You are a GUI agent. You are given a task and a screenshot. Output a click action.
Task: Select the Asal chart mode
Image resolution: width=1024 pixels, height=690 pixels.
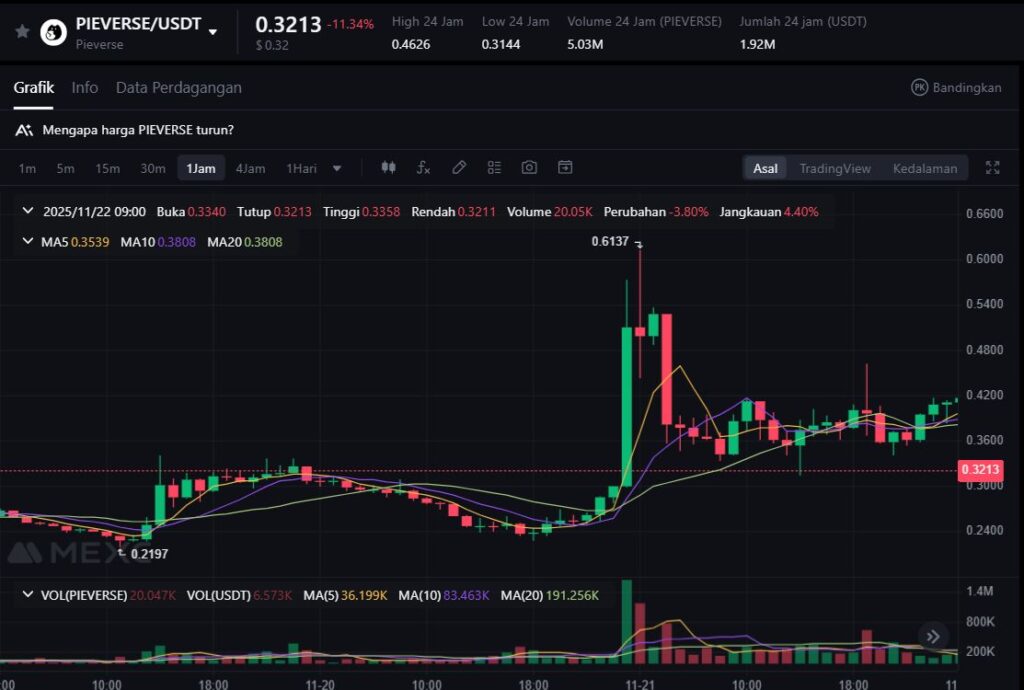[765, 168]
